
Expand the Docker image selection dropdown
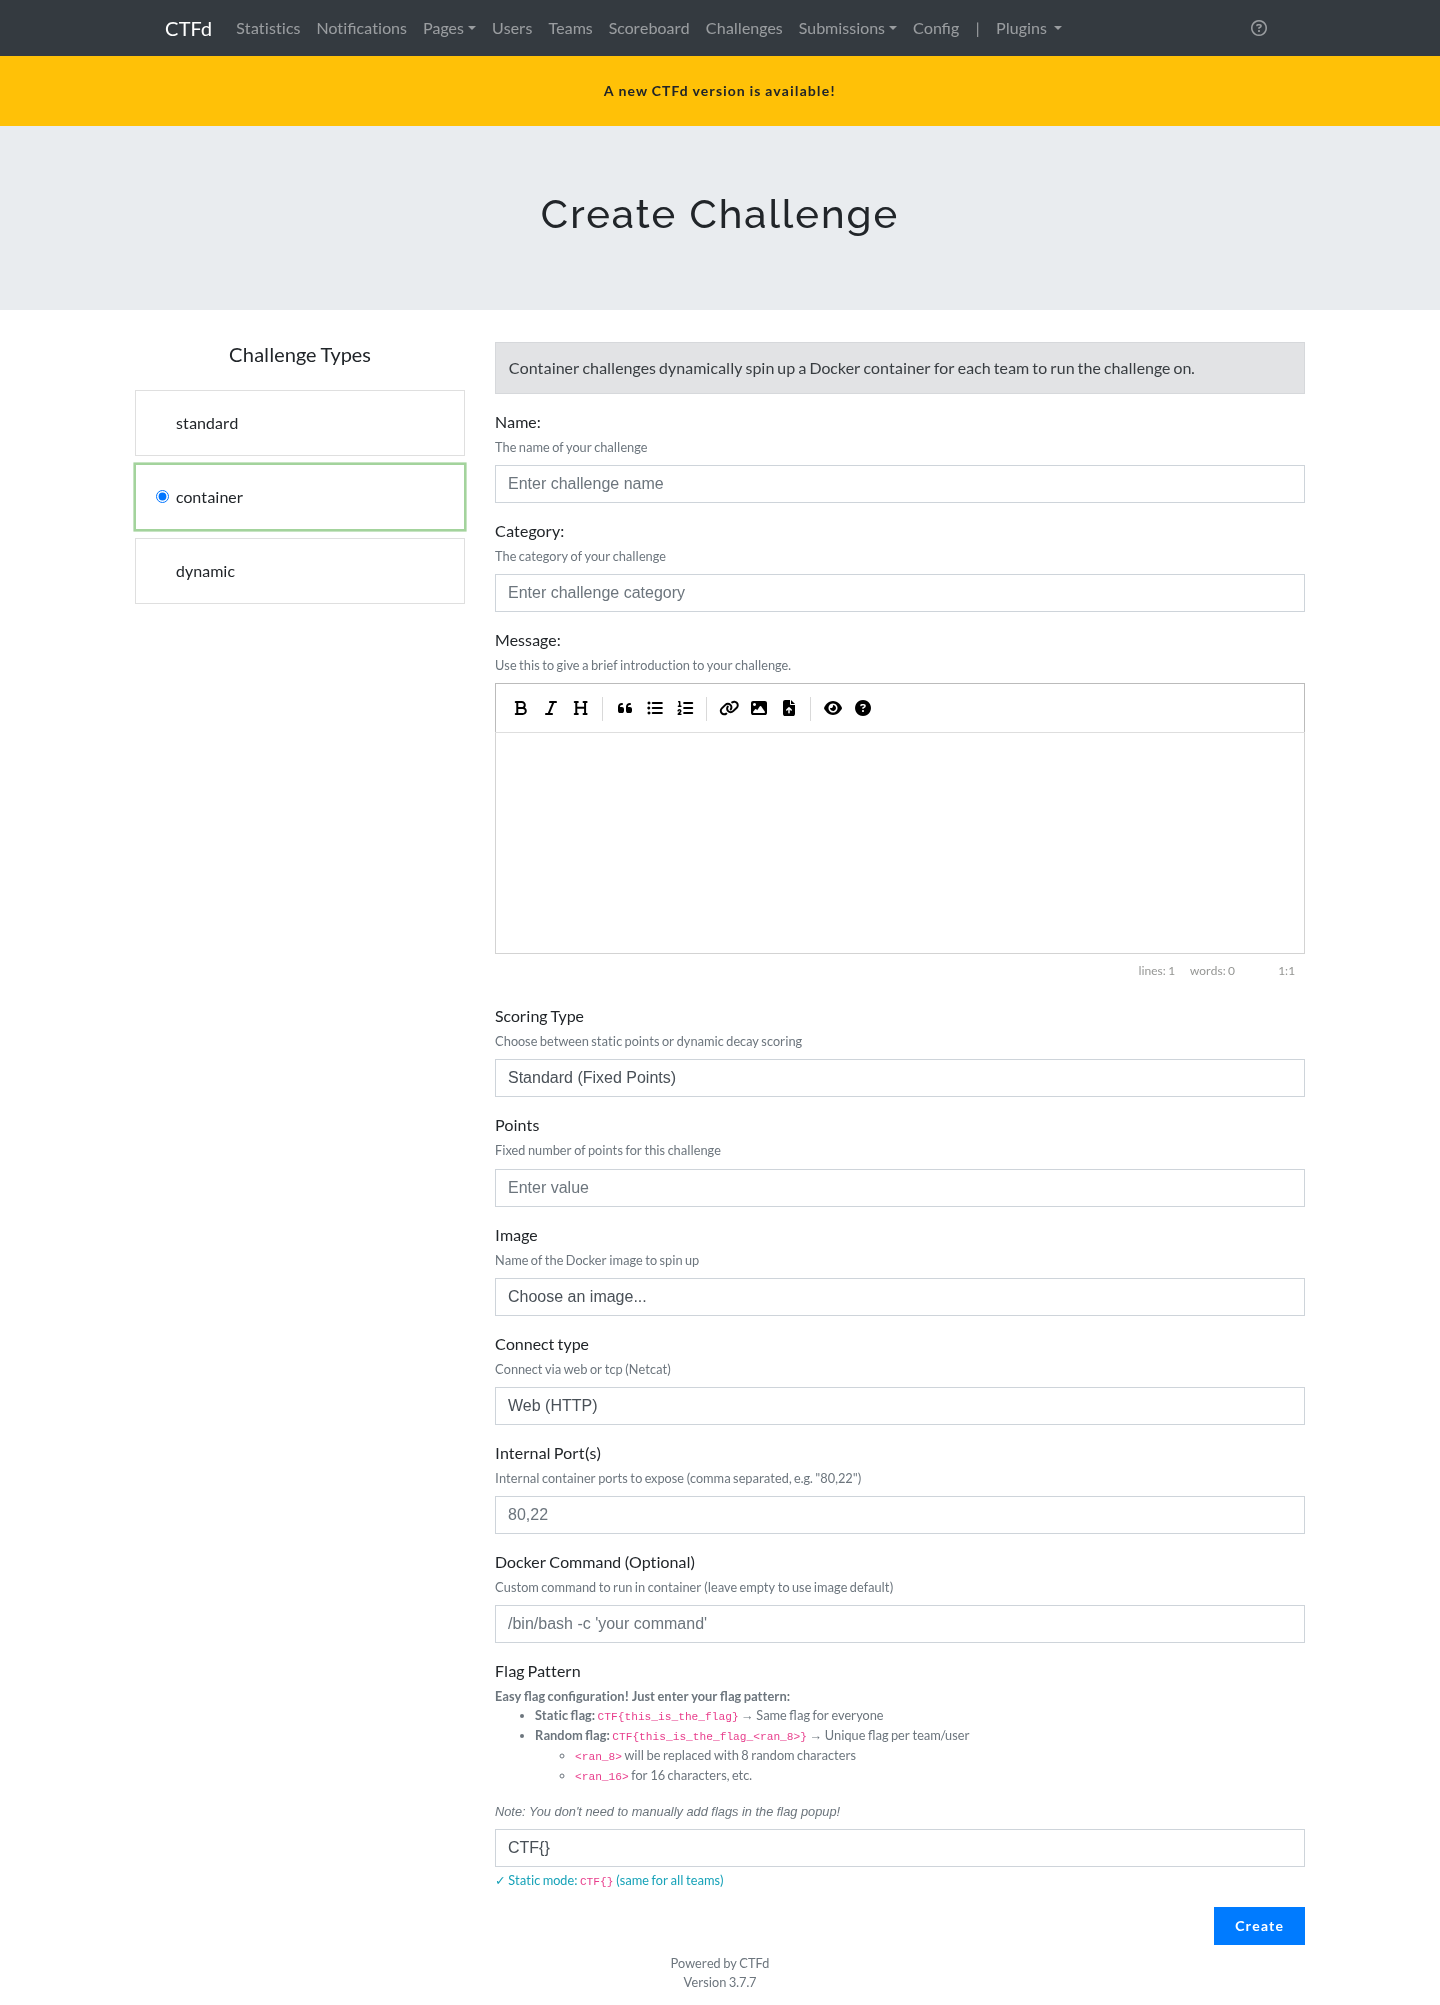[x=900, y=1297]
